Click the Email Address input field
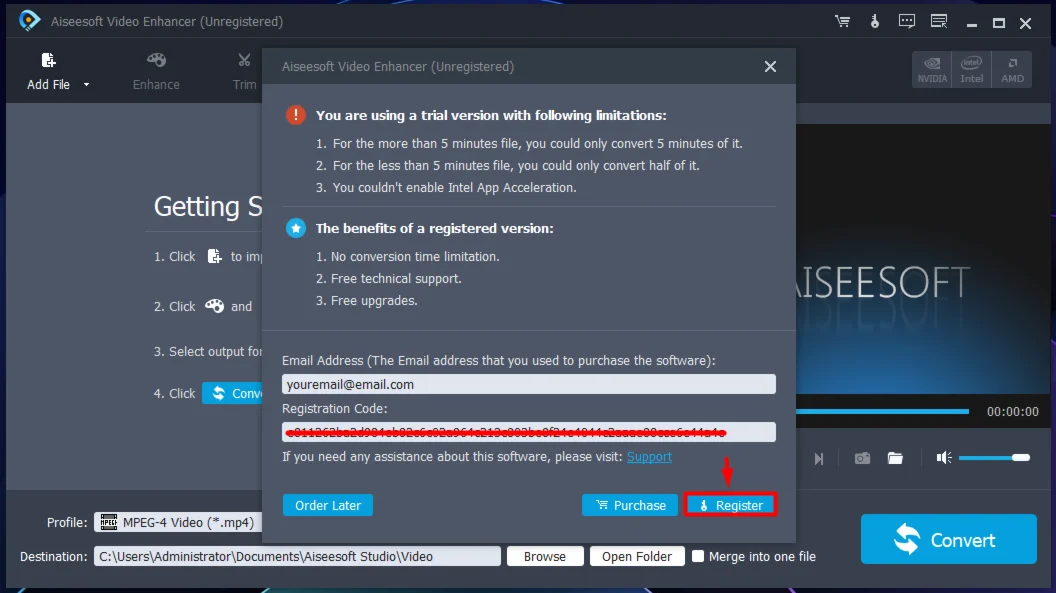 pos(529,384)
